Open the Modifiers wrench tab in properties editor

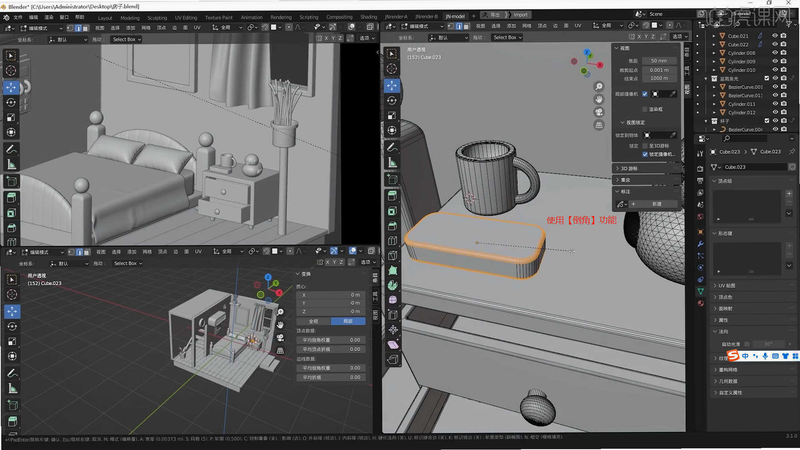pos(701,244)
